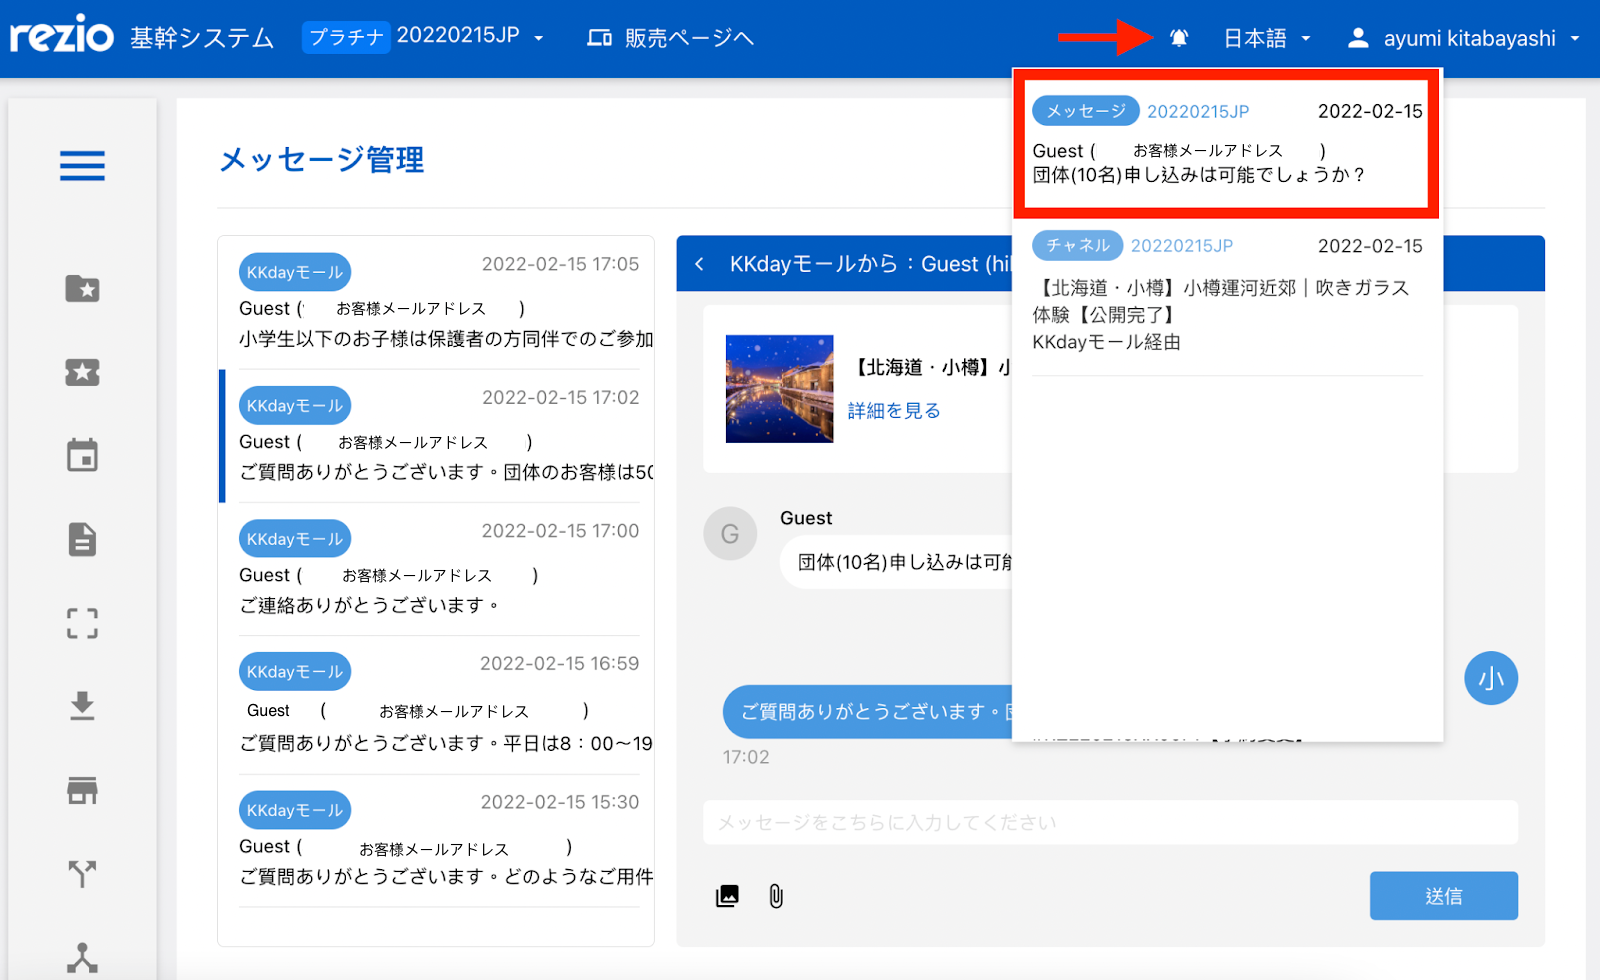Click the paperclip attachment icon
The height and width of the screenshot is (980, 1600).
click(775, 896)
